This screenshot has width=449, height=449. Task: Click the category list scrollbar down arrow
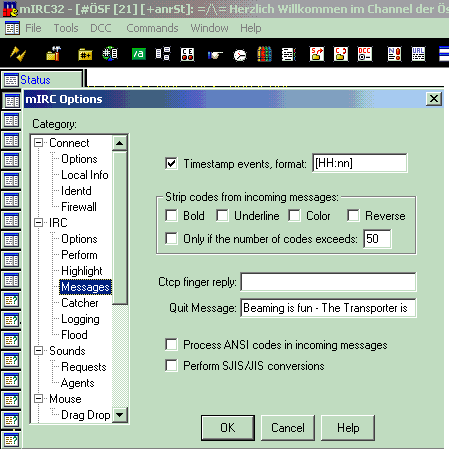click(120, 415)
